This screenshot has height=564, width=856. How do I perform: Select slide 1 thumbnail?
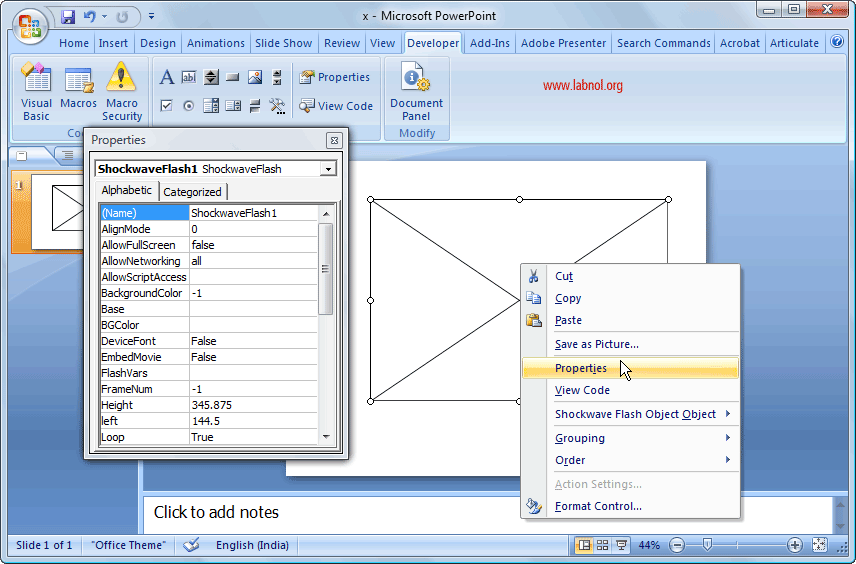pyautogui.click(x=57, y=211)
